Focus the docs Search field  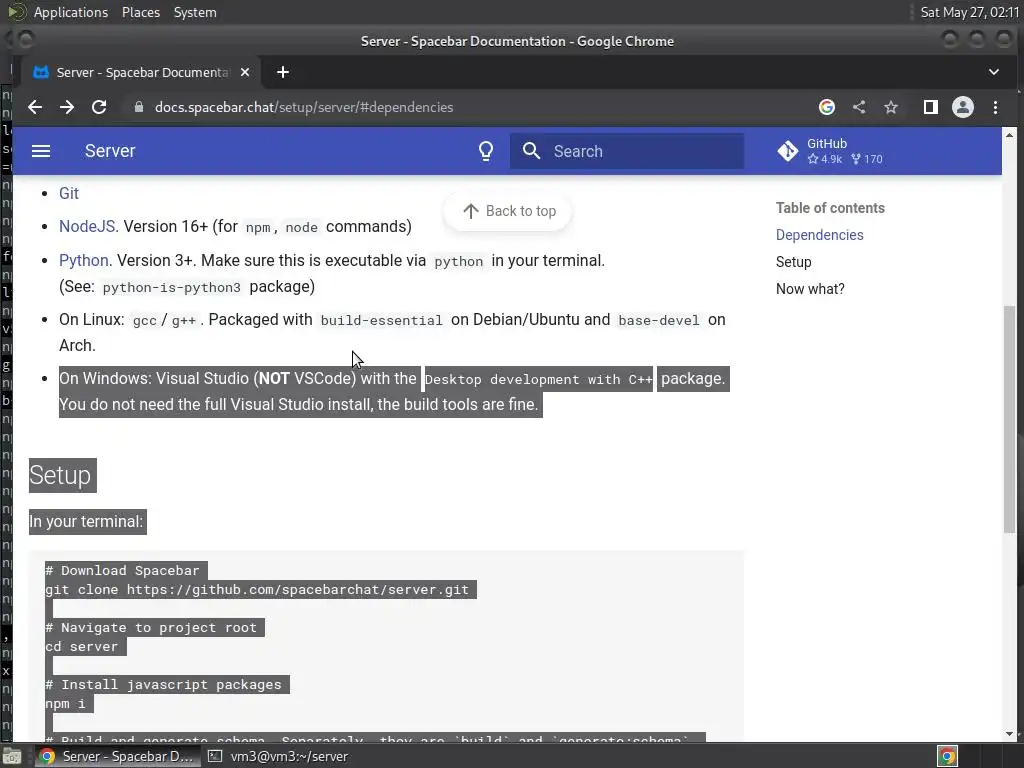point(627,151)
